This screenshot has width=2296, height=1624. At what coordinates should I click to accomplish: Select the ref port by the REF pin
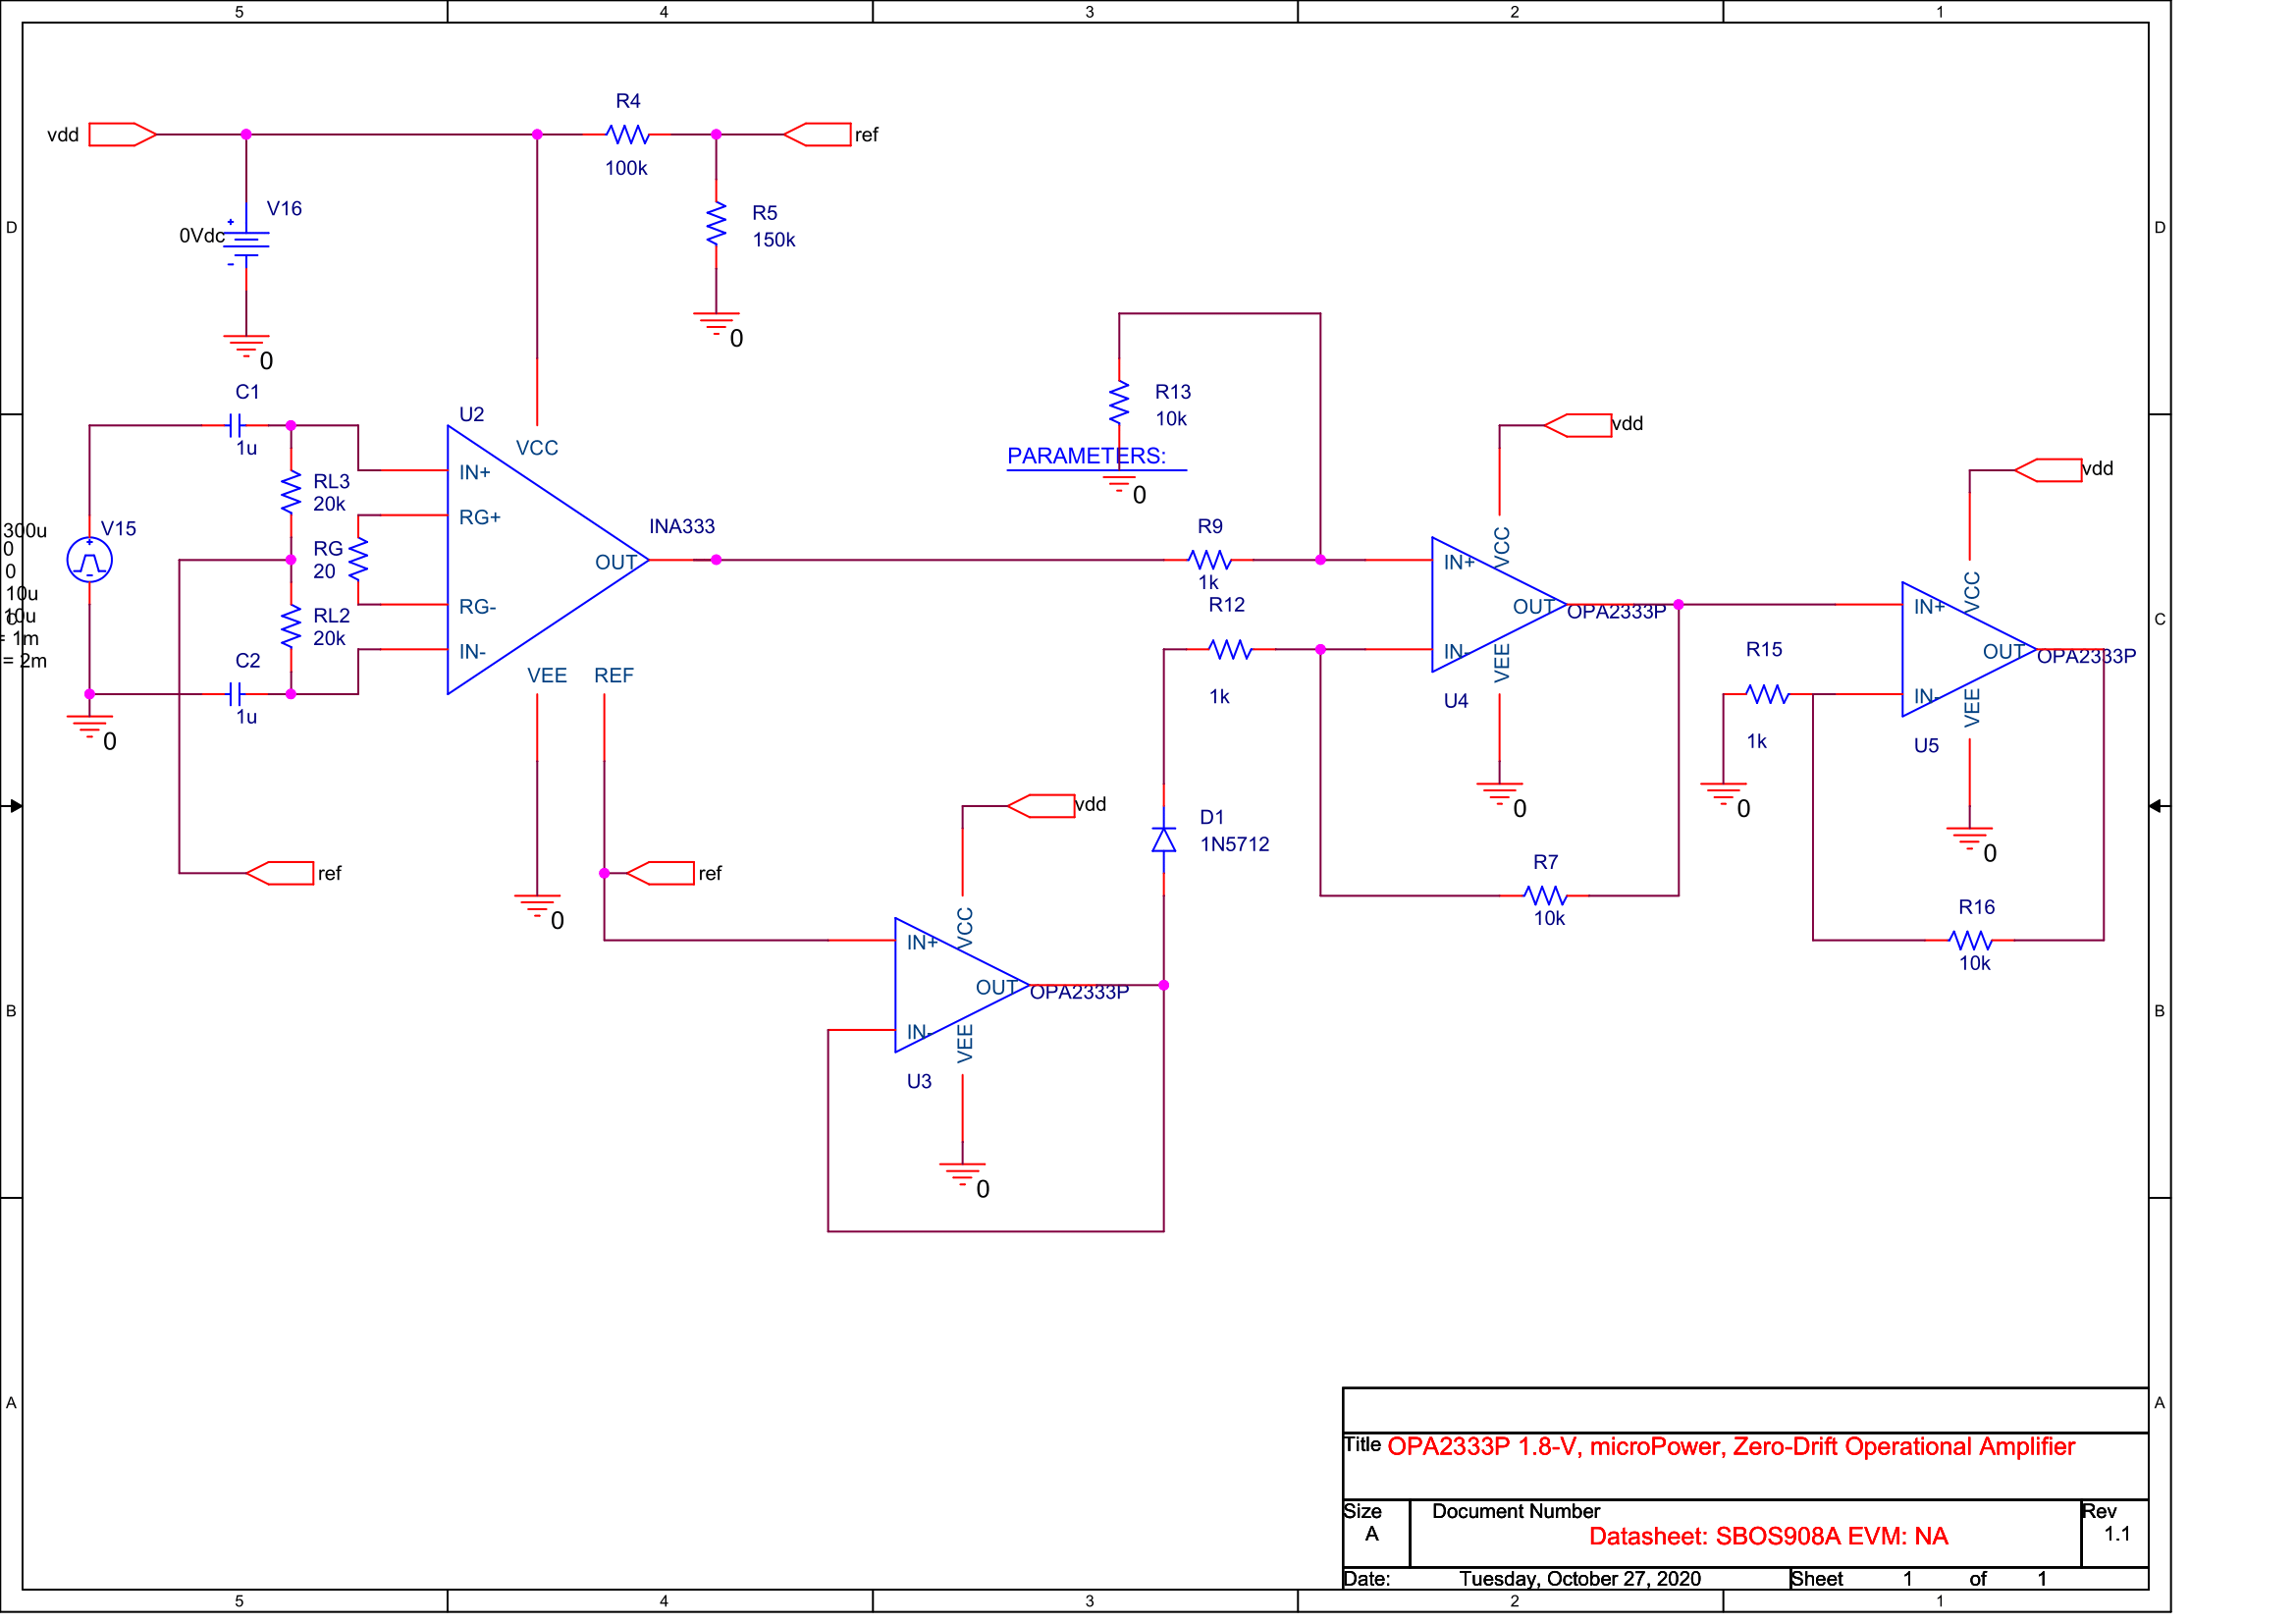[x=660, y=873]
